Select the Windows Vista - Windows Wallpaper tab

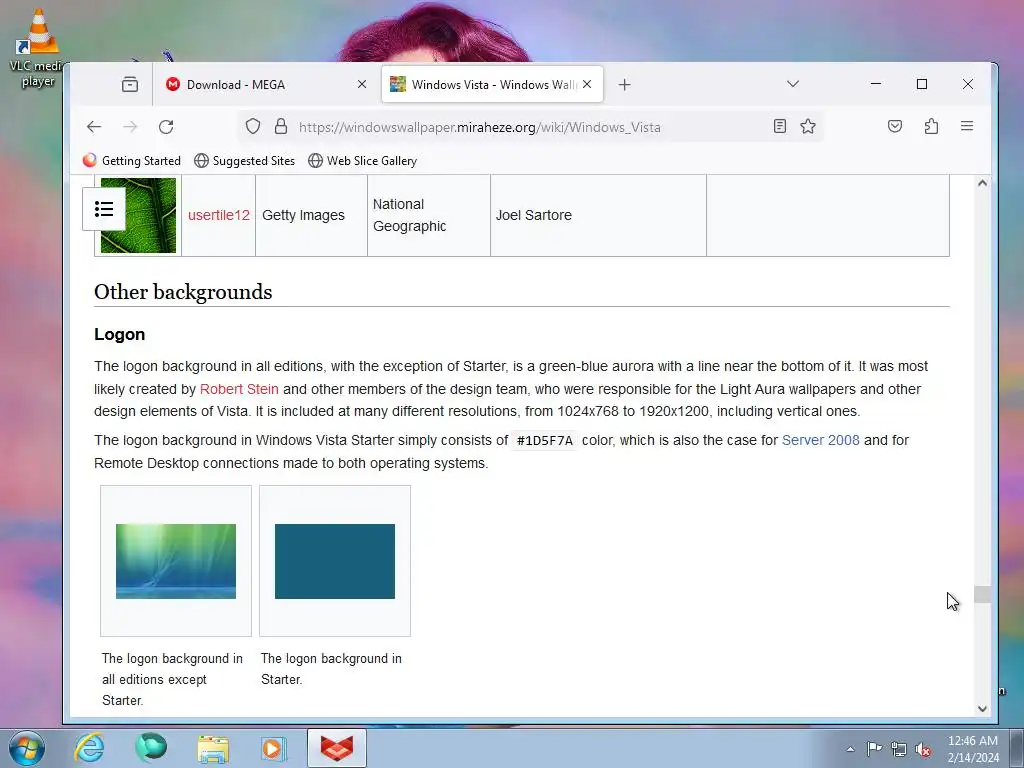[x=492, y=84]
